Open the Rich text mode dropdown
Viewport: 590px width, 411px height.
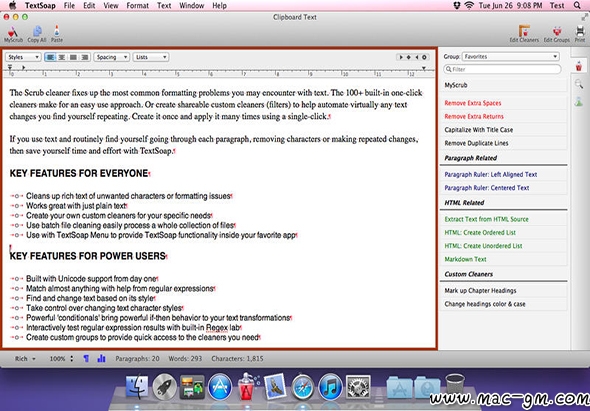(x=25, y=359)
